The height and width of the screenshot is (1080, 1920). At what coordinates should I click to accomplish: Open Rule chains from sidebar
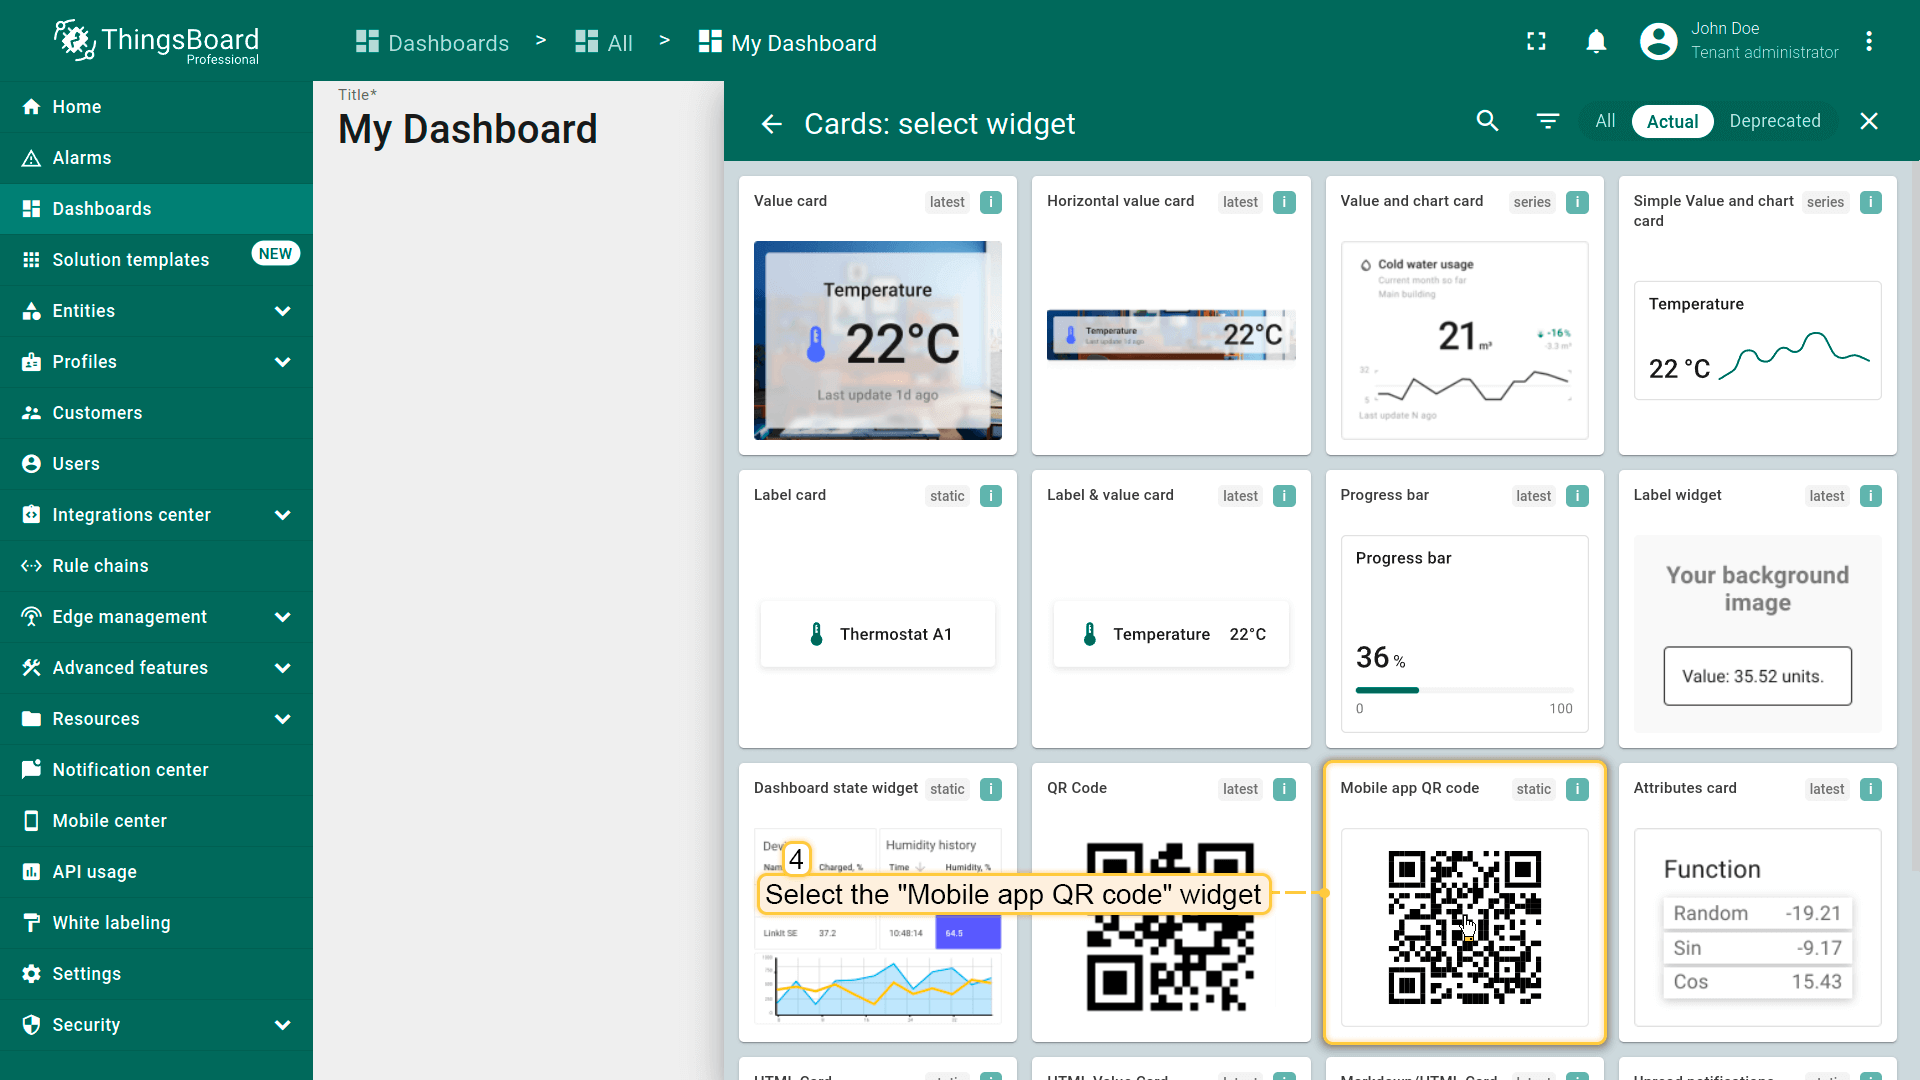coord(100,566)
